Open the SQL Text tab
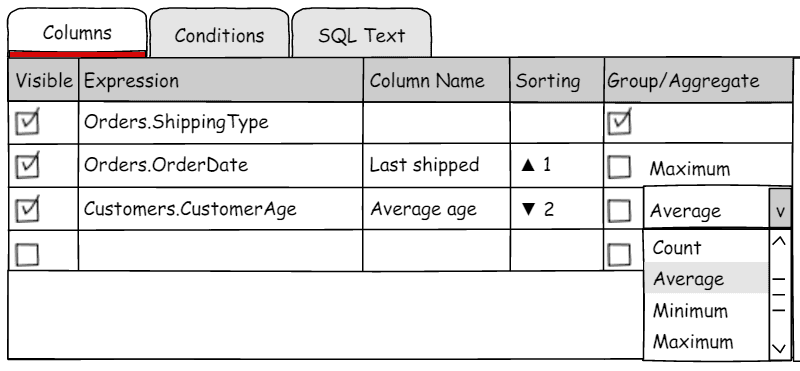 point(361,35)
